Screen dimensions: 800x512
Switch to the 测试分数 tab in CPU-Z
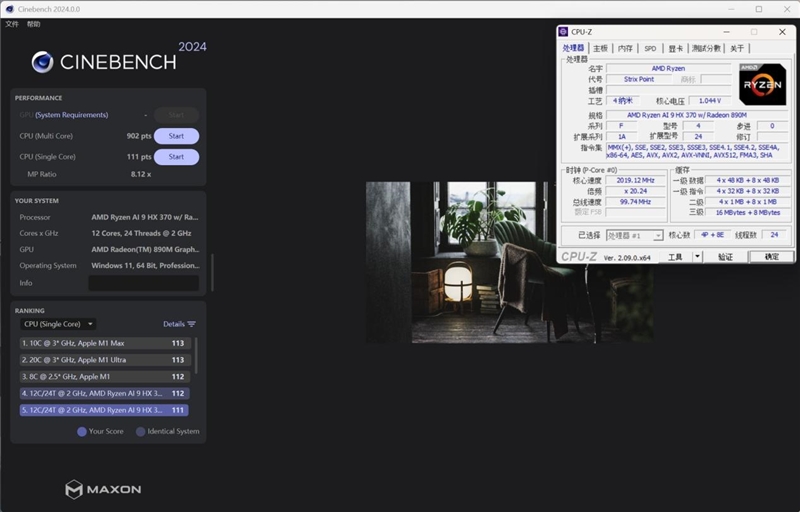(706, 48)
